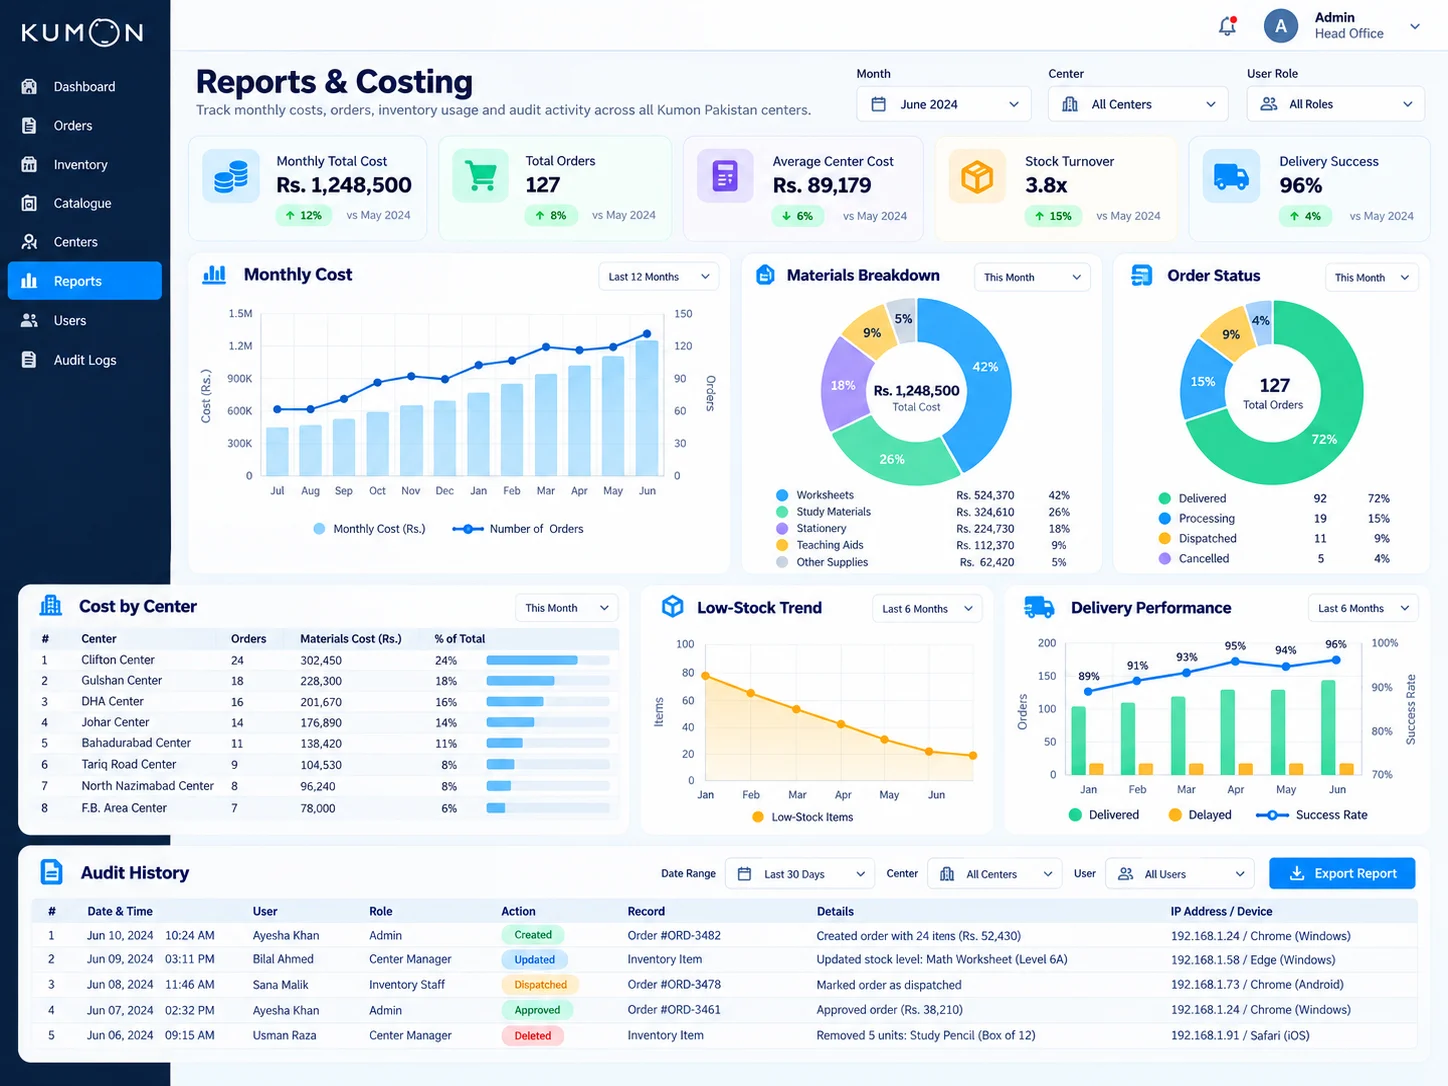
Task: Expand the Audit History Last 30 Days dropdown
Action: (x=800, y=874)
